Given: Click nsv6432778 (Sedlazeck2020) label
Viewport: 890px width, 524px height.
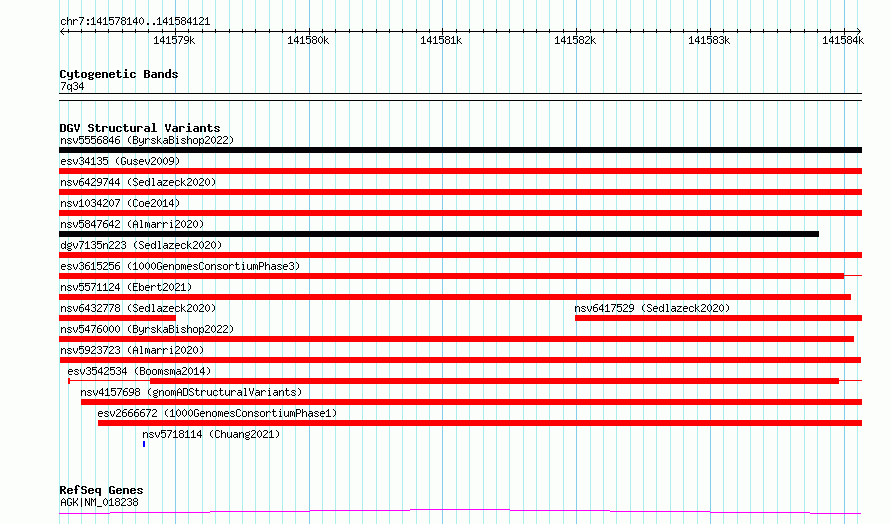Looking at the screenshot, I should click(138, 308).
